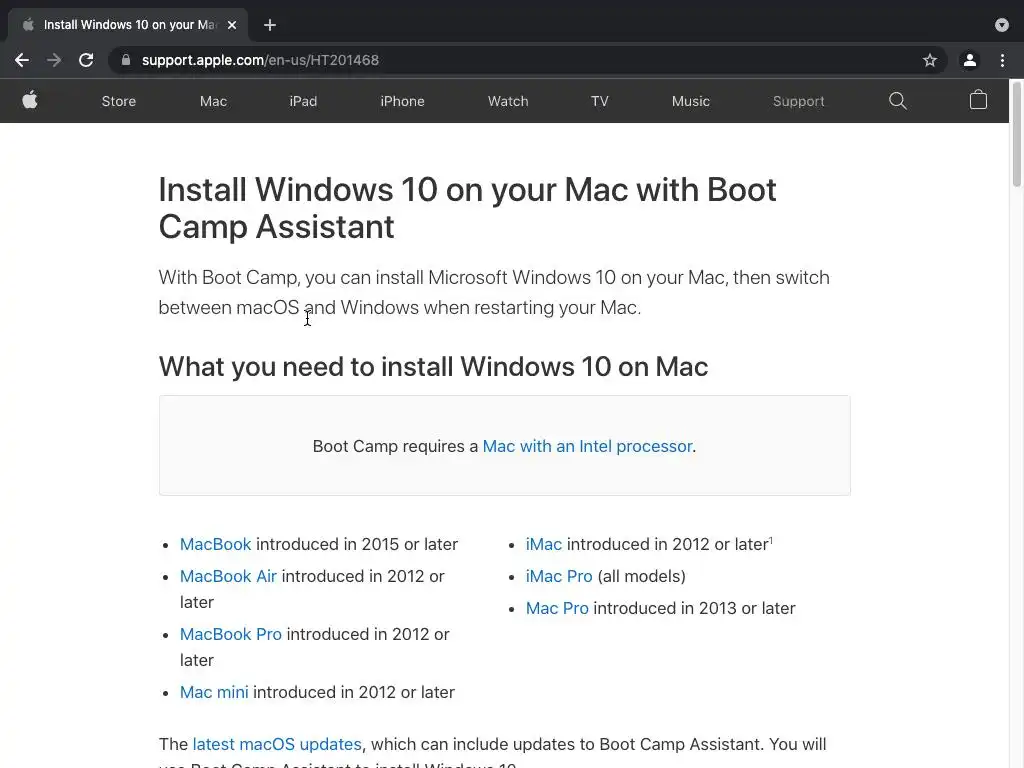The width and height of the screenshot is (1024, 768).
Task: Click the page's vertical scrollbar thumb
Action: (1016, 134)
